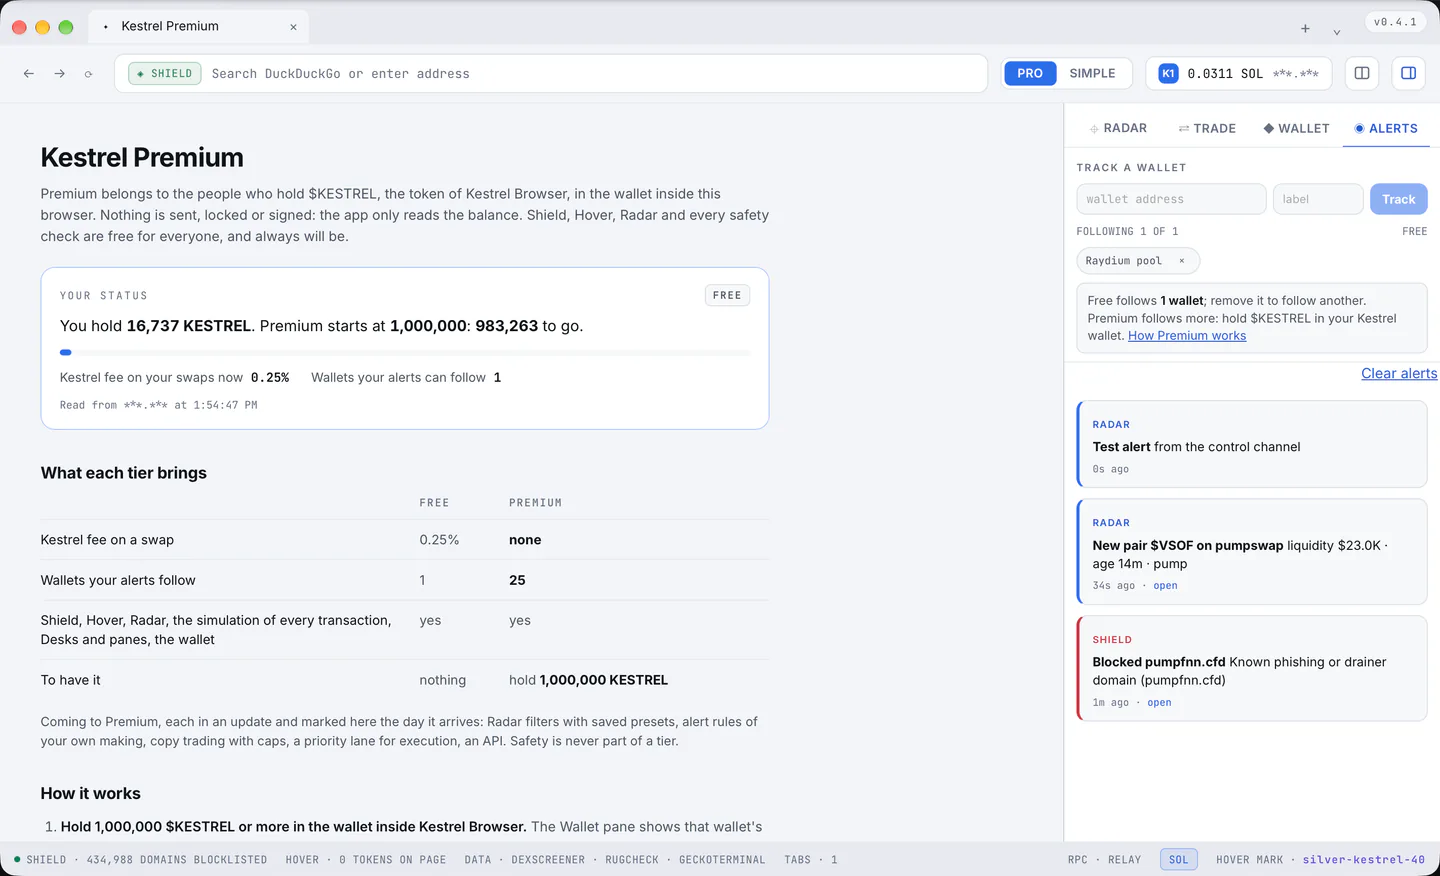Open the RADAR tab
Screen dimensions: 1440x876
coord(1118,128)
